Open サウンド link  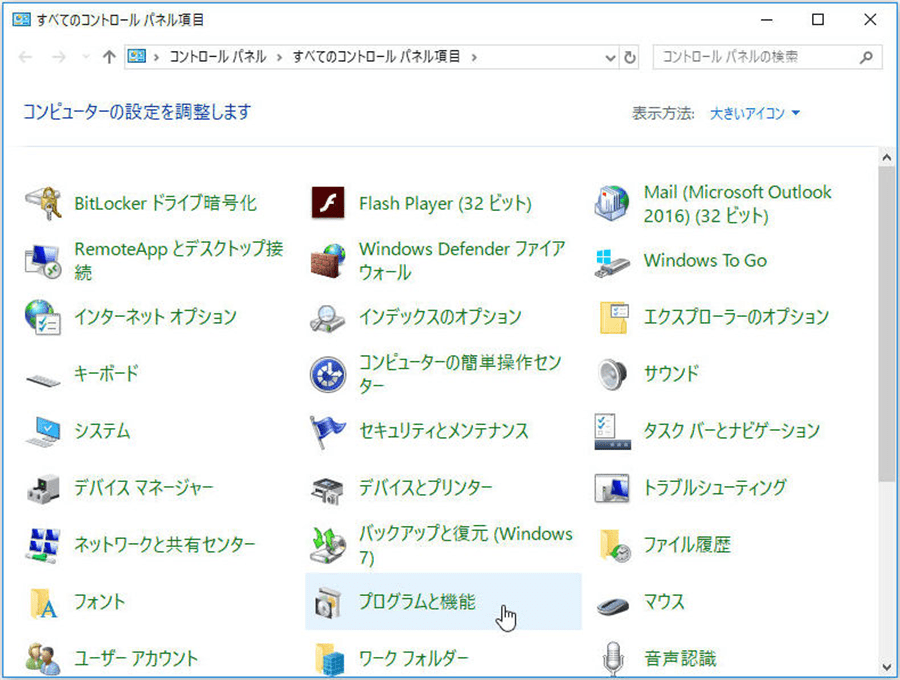tap(672, 374)
